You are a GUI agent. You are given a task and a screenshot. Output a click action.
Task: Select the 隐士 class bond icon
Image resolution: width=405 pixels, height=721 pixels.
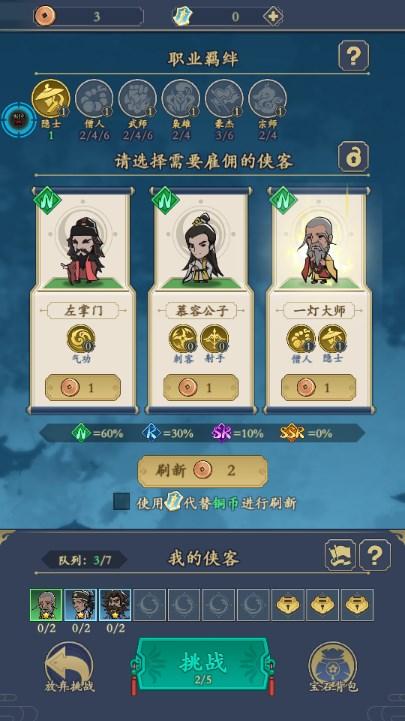[x=51, y=99]
